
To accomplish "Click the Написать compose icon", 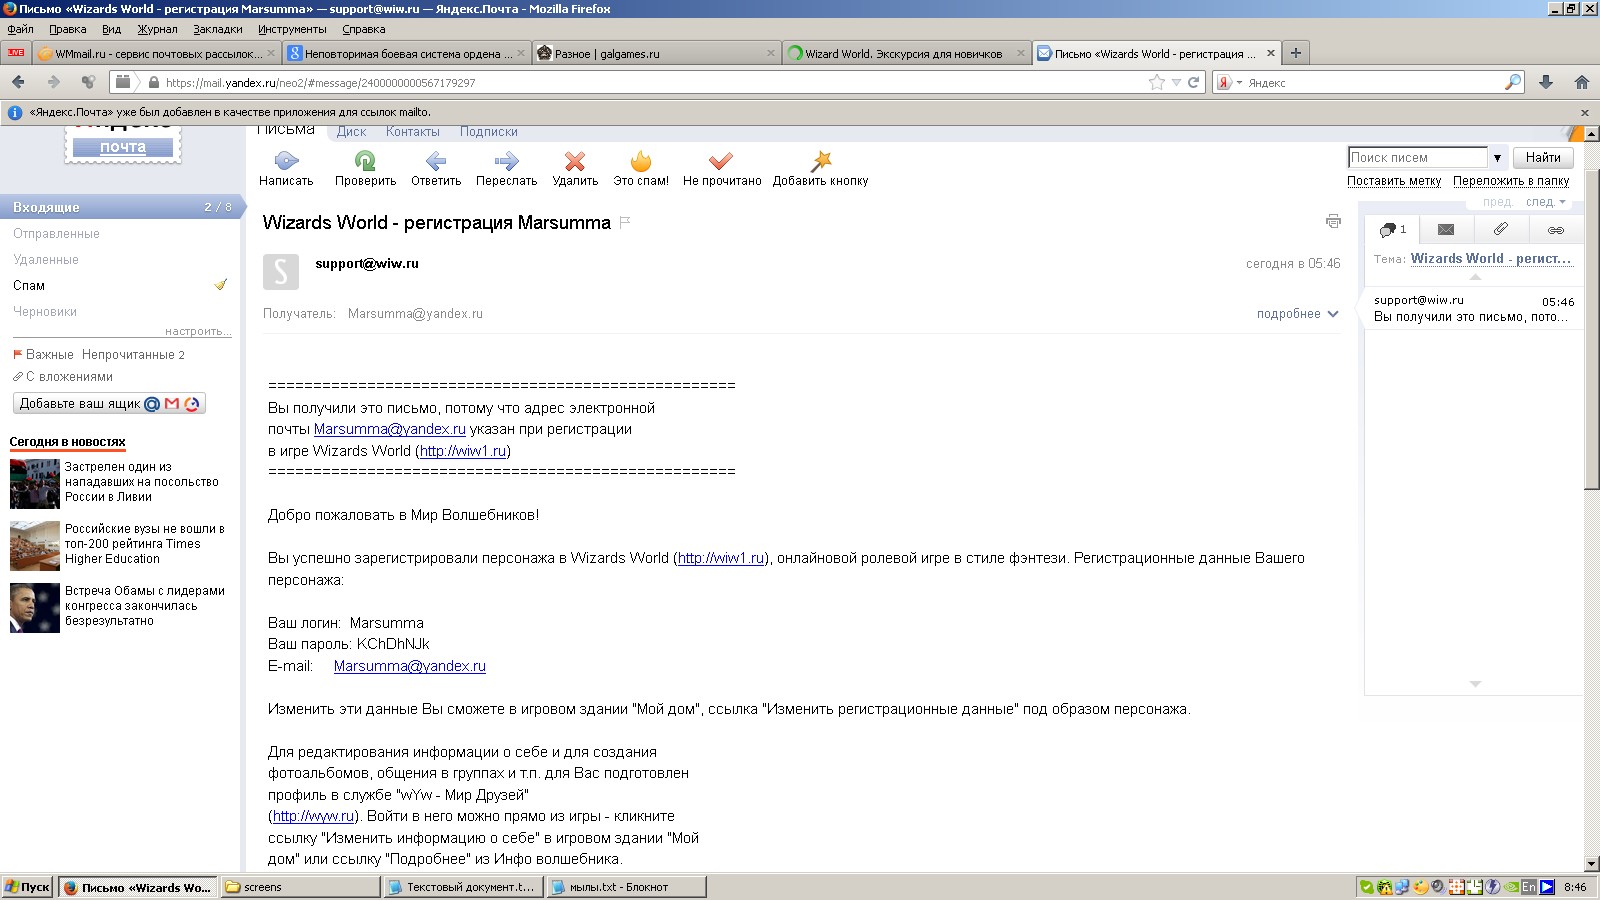I will [286, 160].
